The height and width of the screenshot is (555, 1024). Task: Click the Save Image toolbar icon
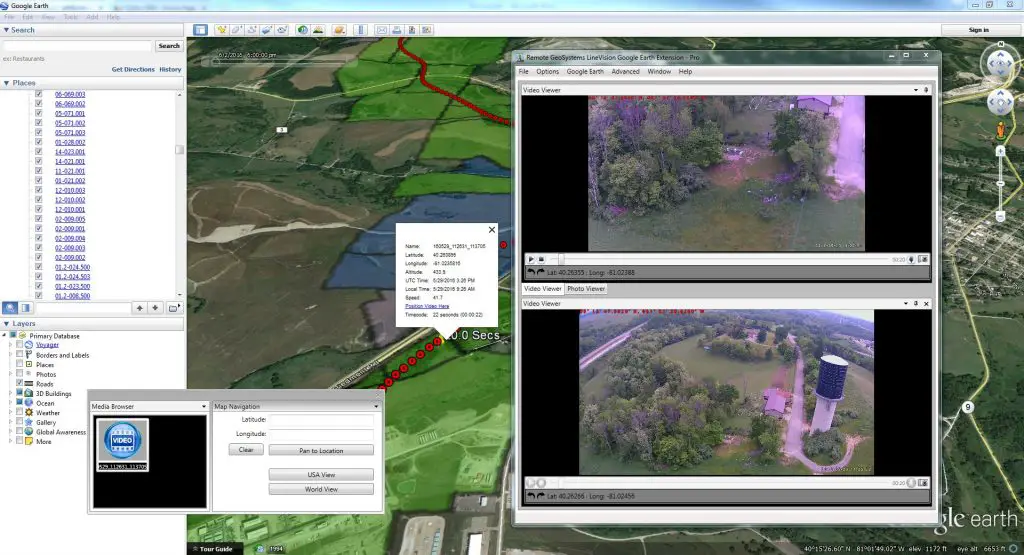point(411,30)
